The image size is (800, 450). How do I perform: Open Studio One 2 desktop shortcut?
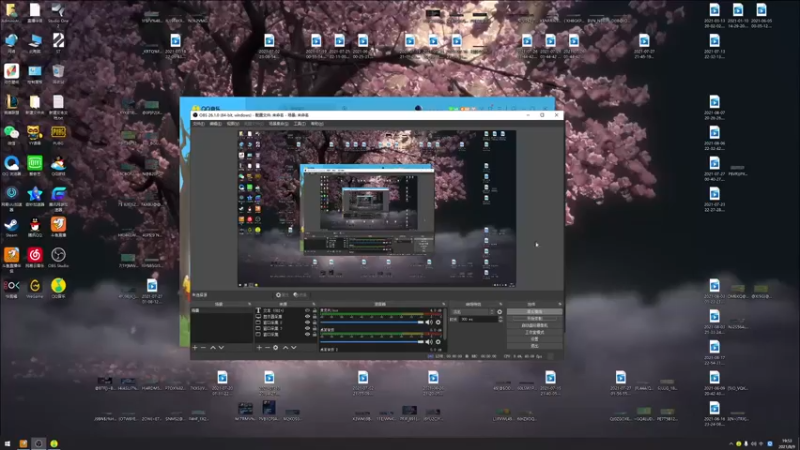pyautogui.click(x=58, y=12)
